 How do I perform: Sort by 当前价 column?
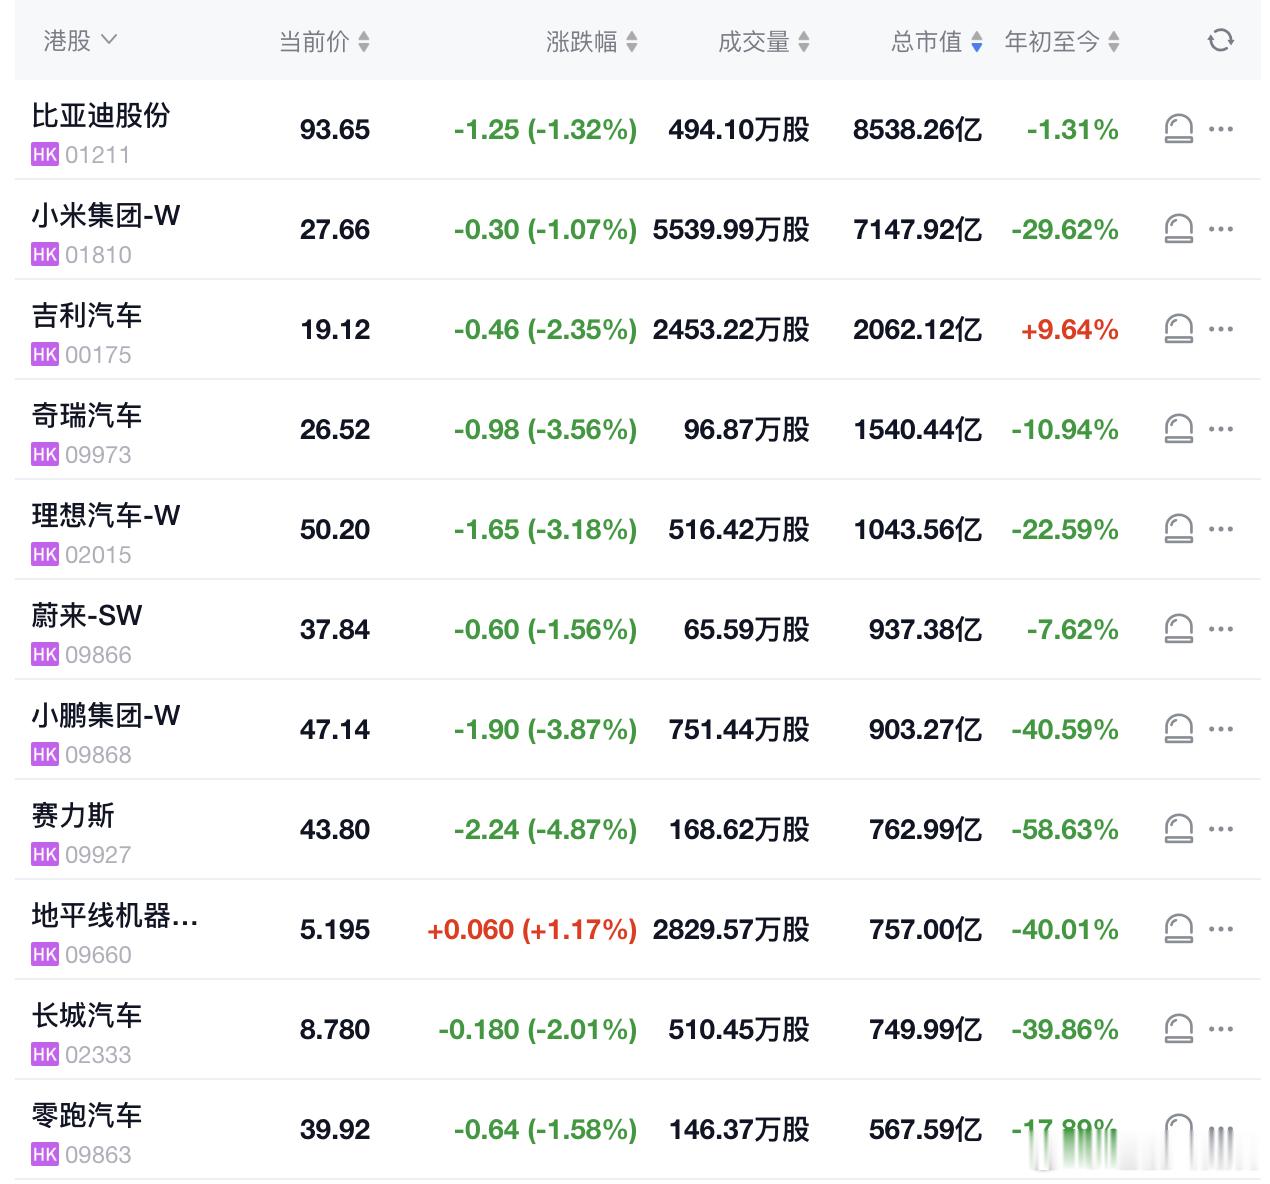[324, 41]
